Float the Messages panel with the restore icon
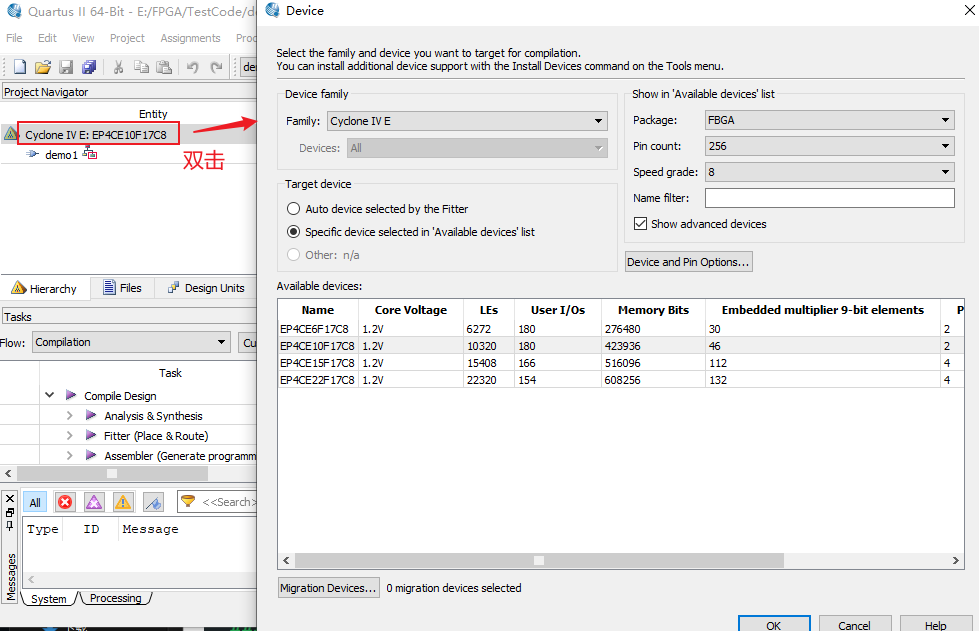 [x=10, y=512]
